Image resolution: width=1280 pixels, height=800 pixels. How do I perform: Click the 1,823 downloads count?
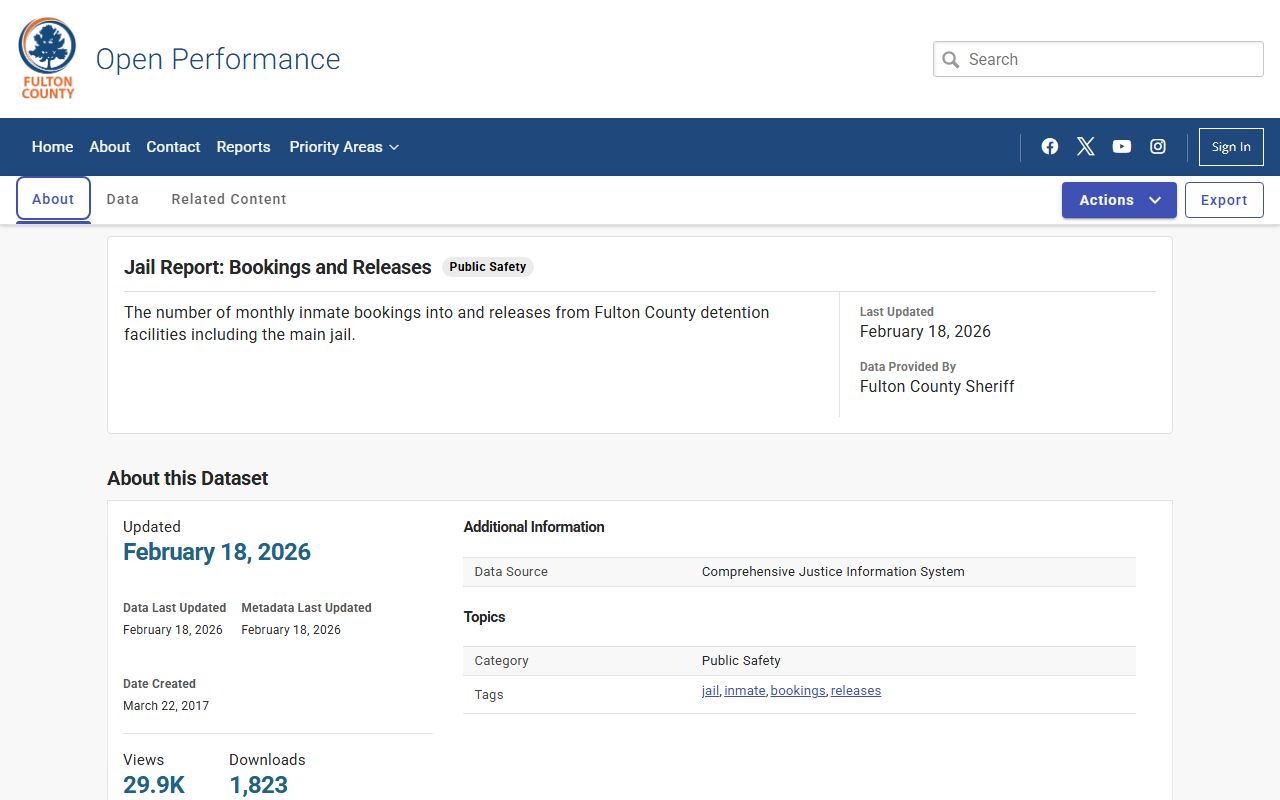pyautogui.click(x=259, y=785)
